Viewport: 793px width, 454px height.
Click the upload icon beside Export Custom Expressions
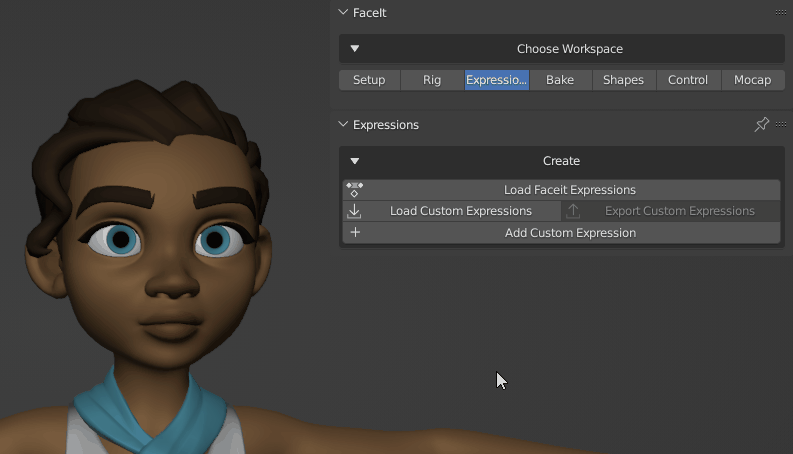tap(573, 211)
